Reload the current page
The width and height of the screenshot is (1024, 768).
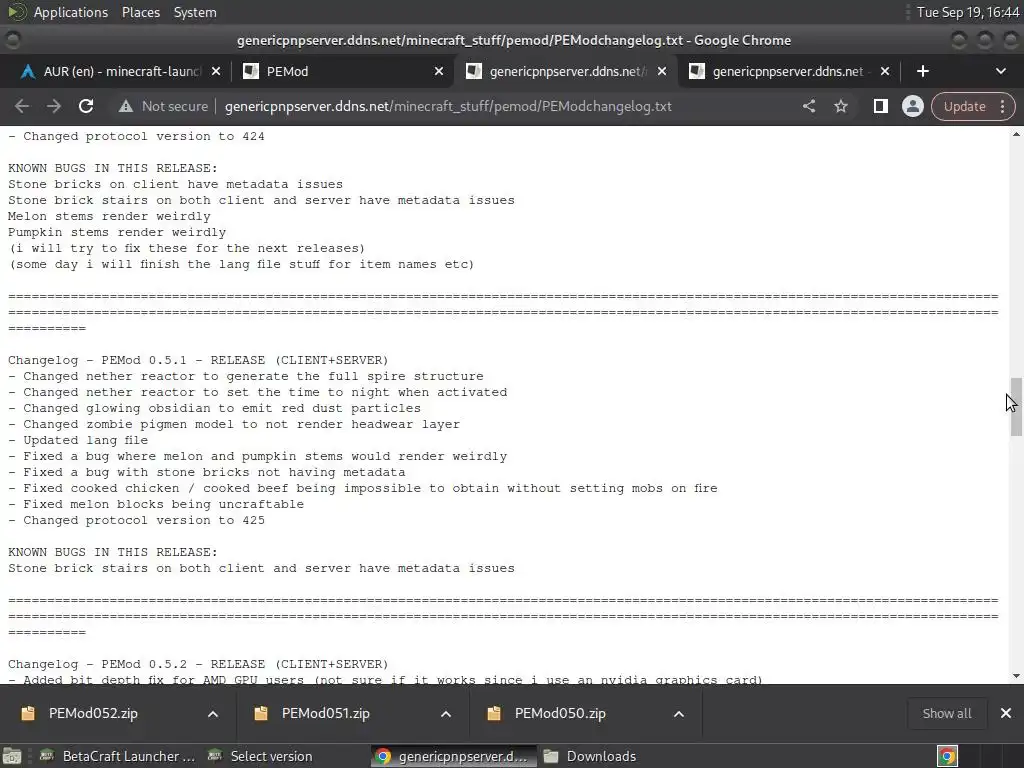(x=86, y=106)
